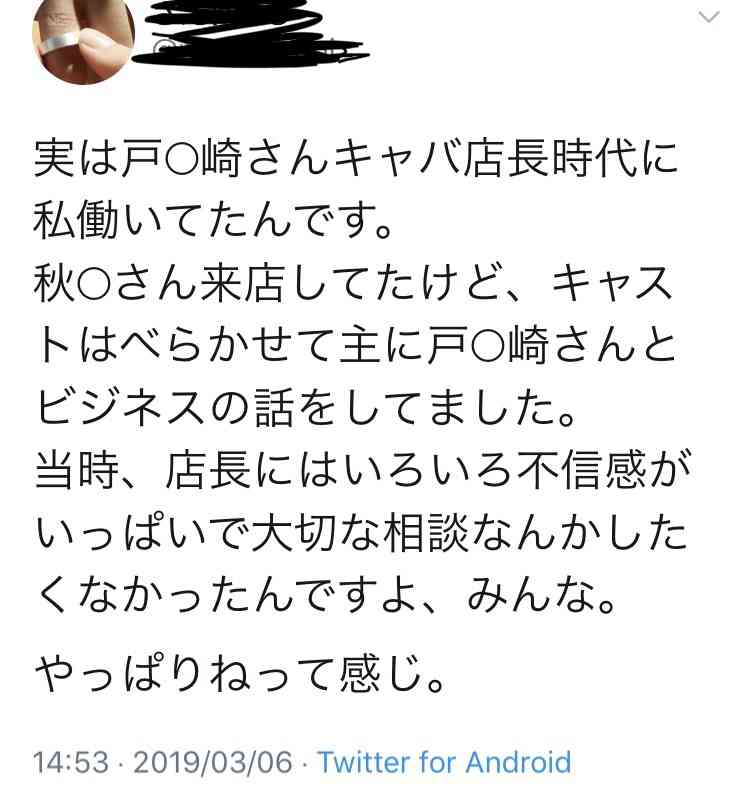
Task: Click the word "Android" in the source label
Action: [518, 762]
